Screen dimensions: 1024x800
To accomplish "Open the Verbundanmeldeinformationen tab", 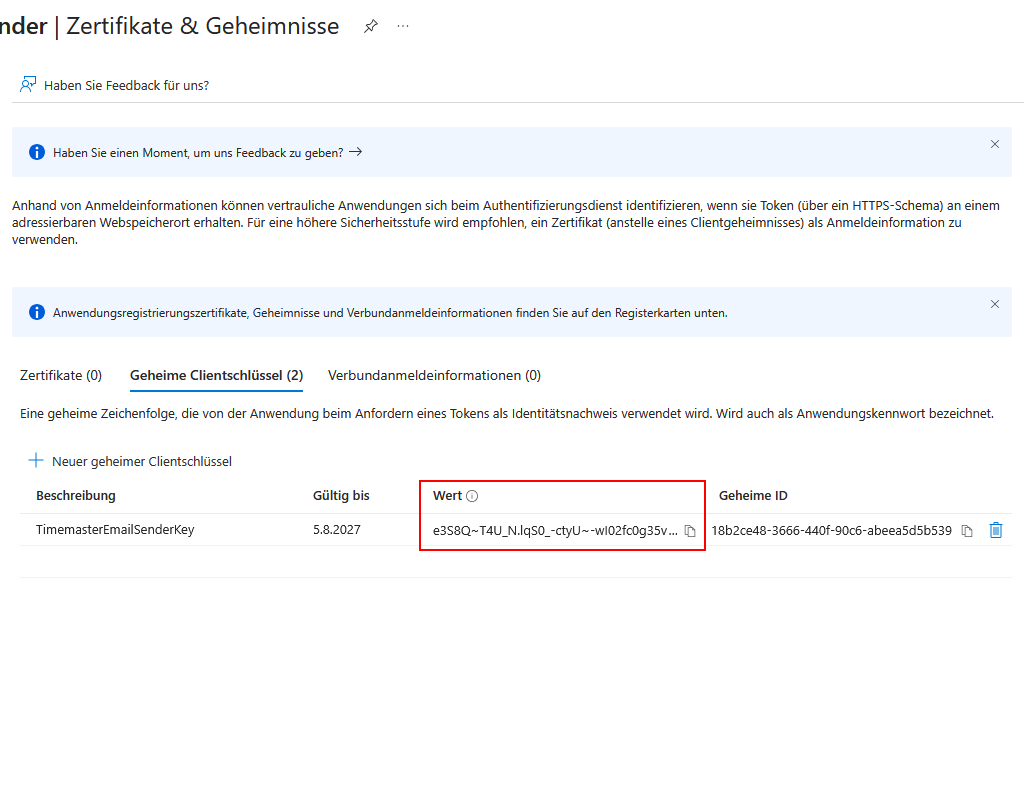I will pos(434,375).
